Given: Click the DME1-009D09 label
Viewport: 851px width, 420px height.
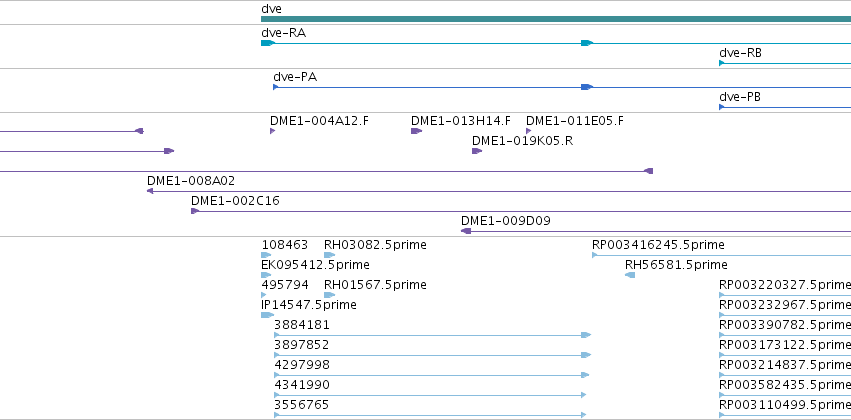Looking at the screenshot, I should click(505, 221).
